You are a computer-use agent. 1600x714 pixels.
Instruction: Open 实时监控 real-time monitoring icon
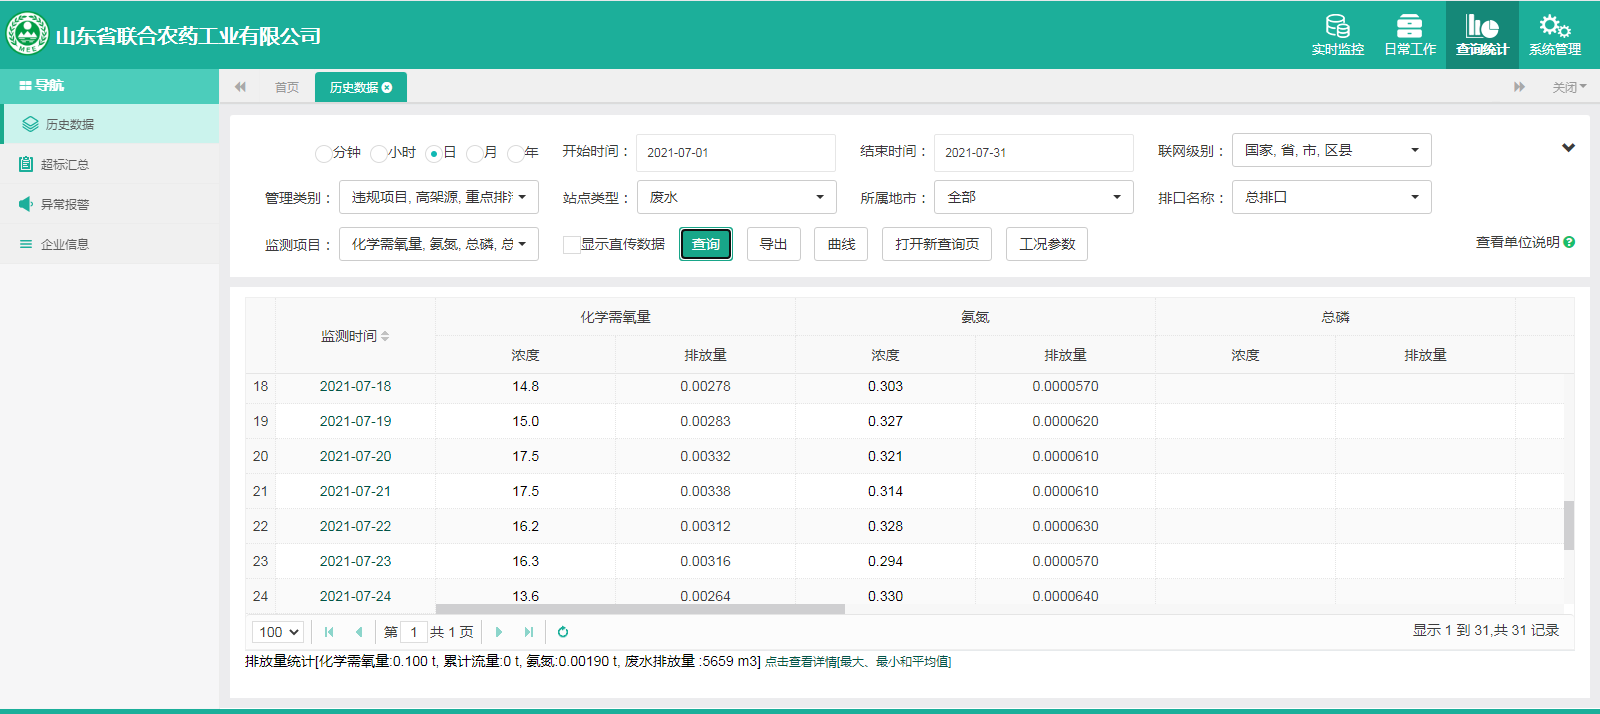tap(1337, 27)
